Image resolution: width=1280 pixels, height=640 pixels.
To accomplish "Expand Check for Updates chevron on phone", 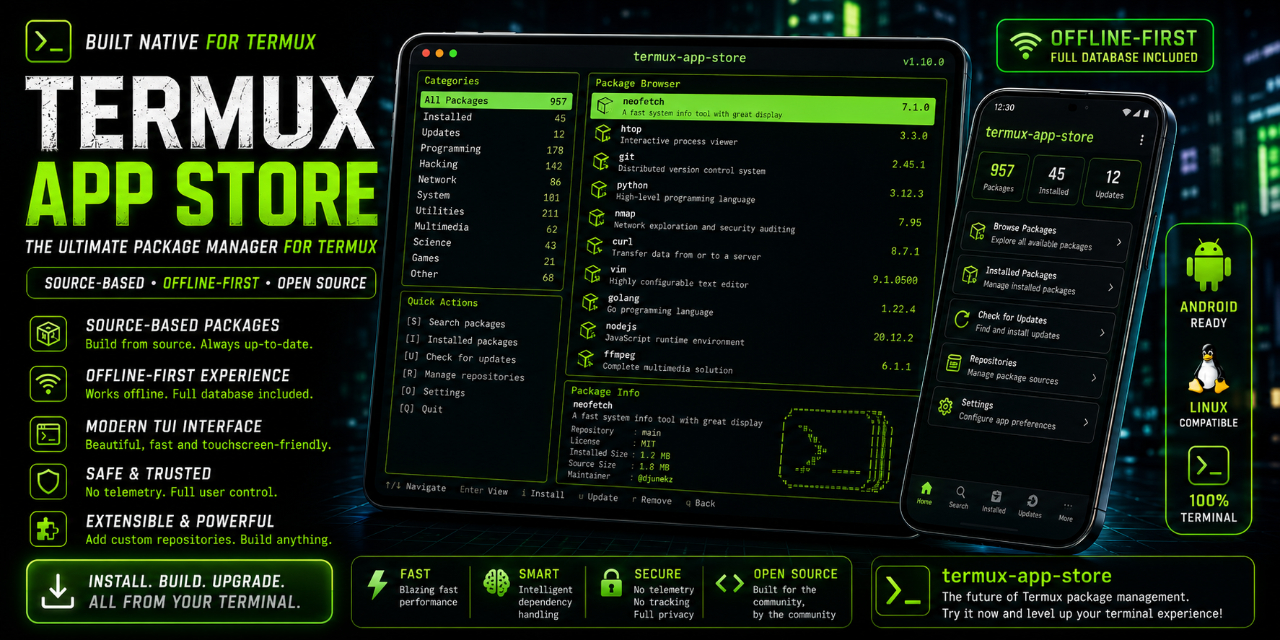I will click(1102, 333).
